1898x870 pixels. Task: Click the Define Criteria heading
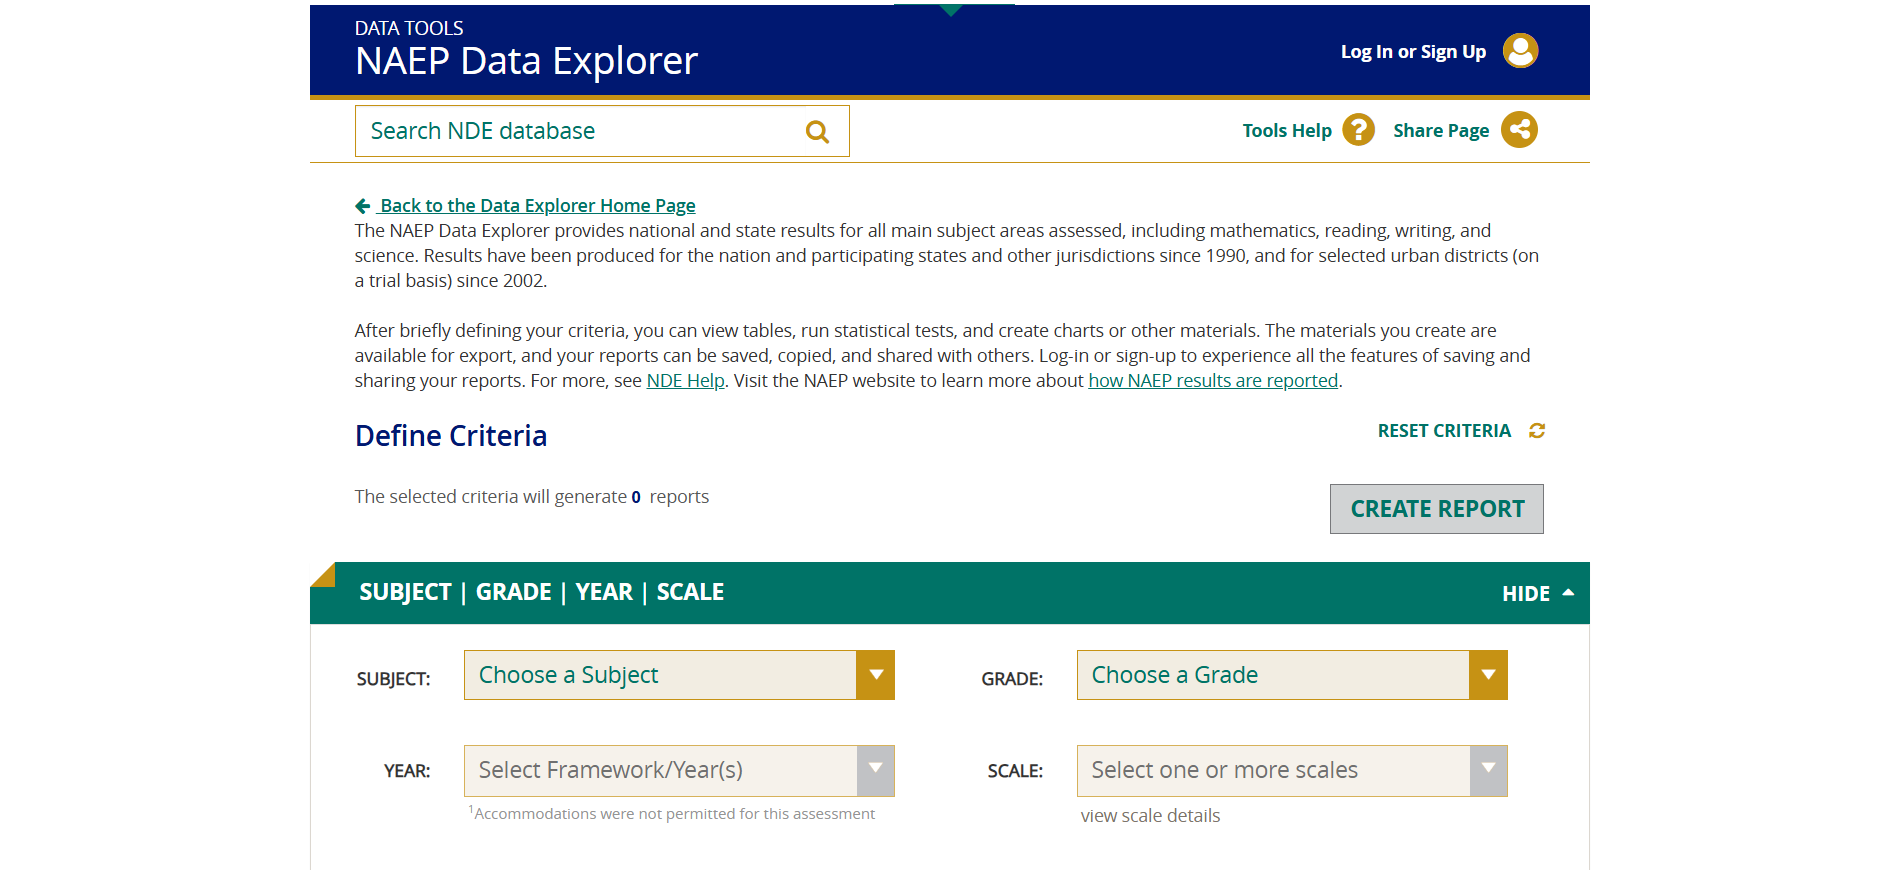(451, 436)
